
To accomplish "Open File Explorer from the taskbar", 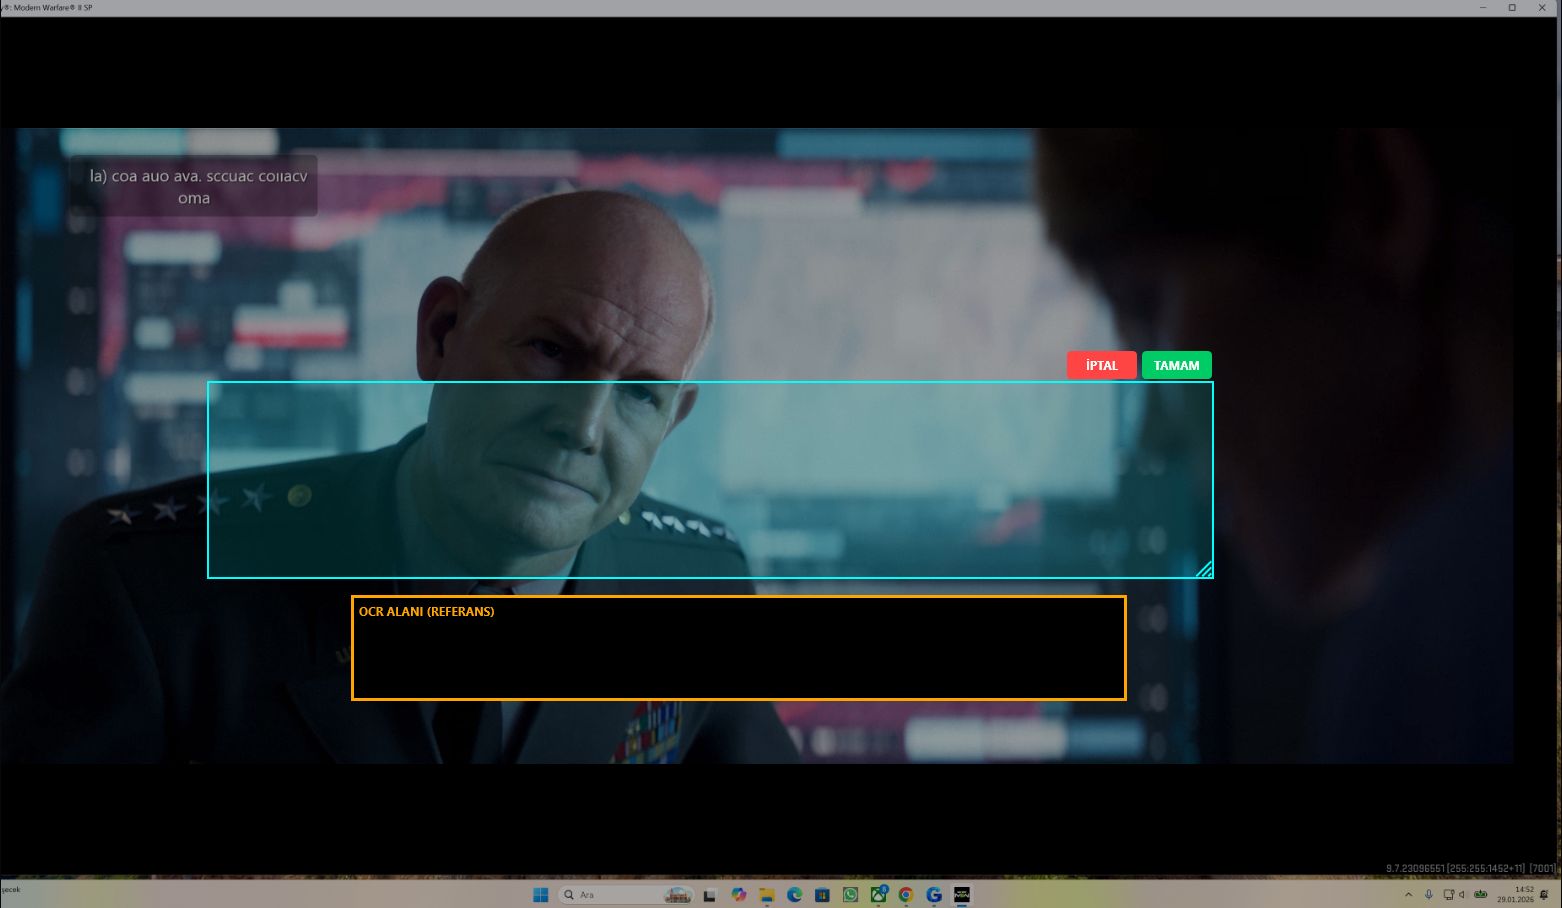I will pyautogui.click(x=767, y=895).
